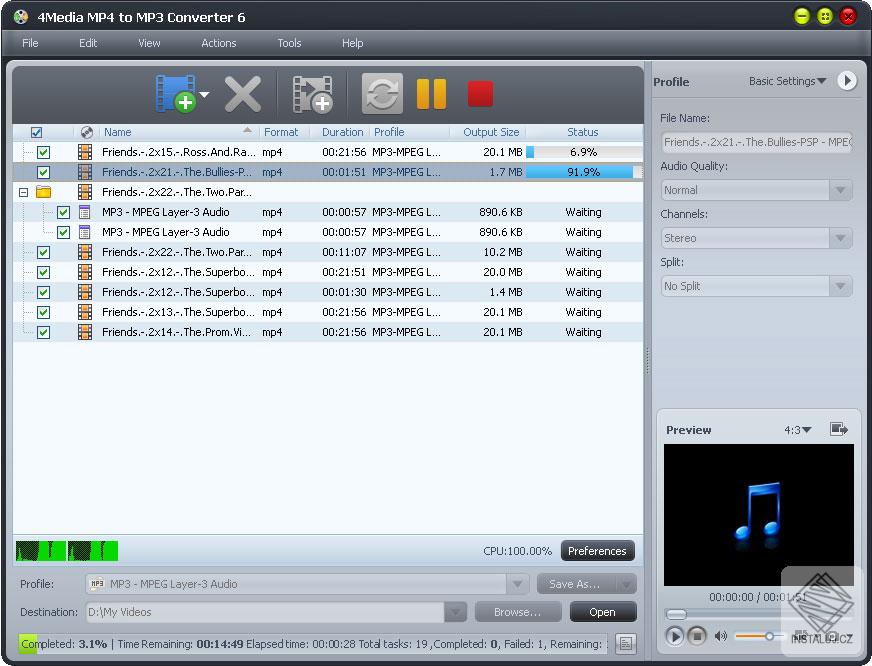Click the Browse... button
This screenshot has height=666, width=872.
(x=518, y=612)
